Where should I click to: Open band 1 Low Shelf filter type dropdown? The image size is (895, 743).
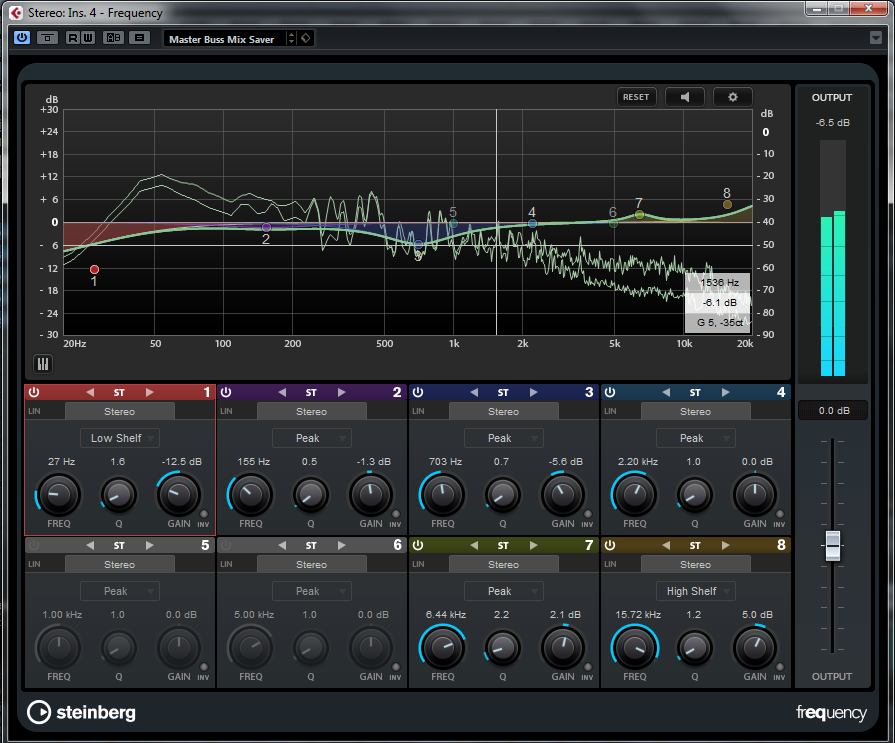point(120,438)
